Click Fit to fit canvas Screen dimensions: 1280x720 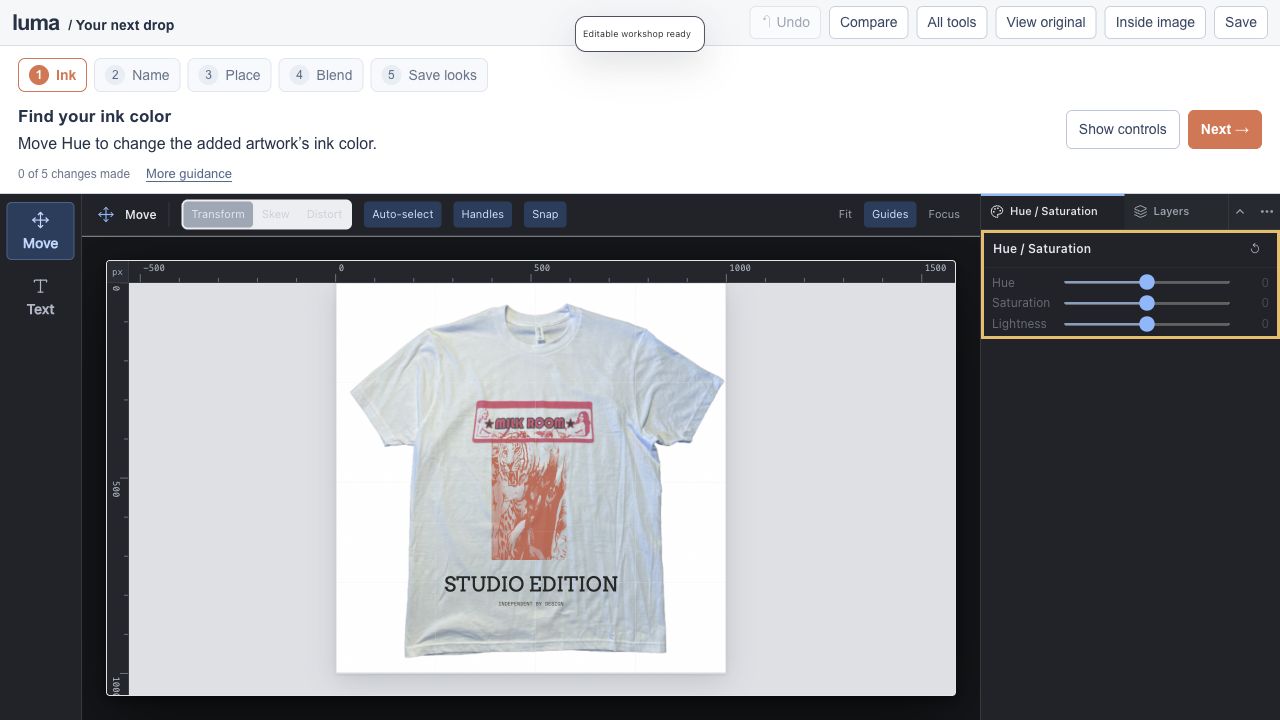(845, 214)
